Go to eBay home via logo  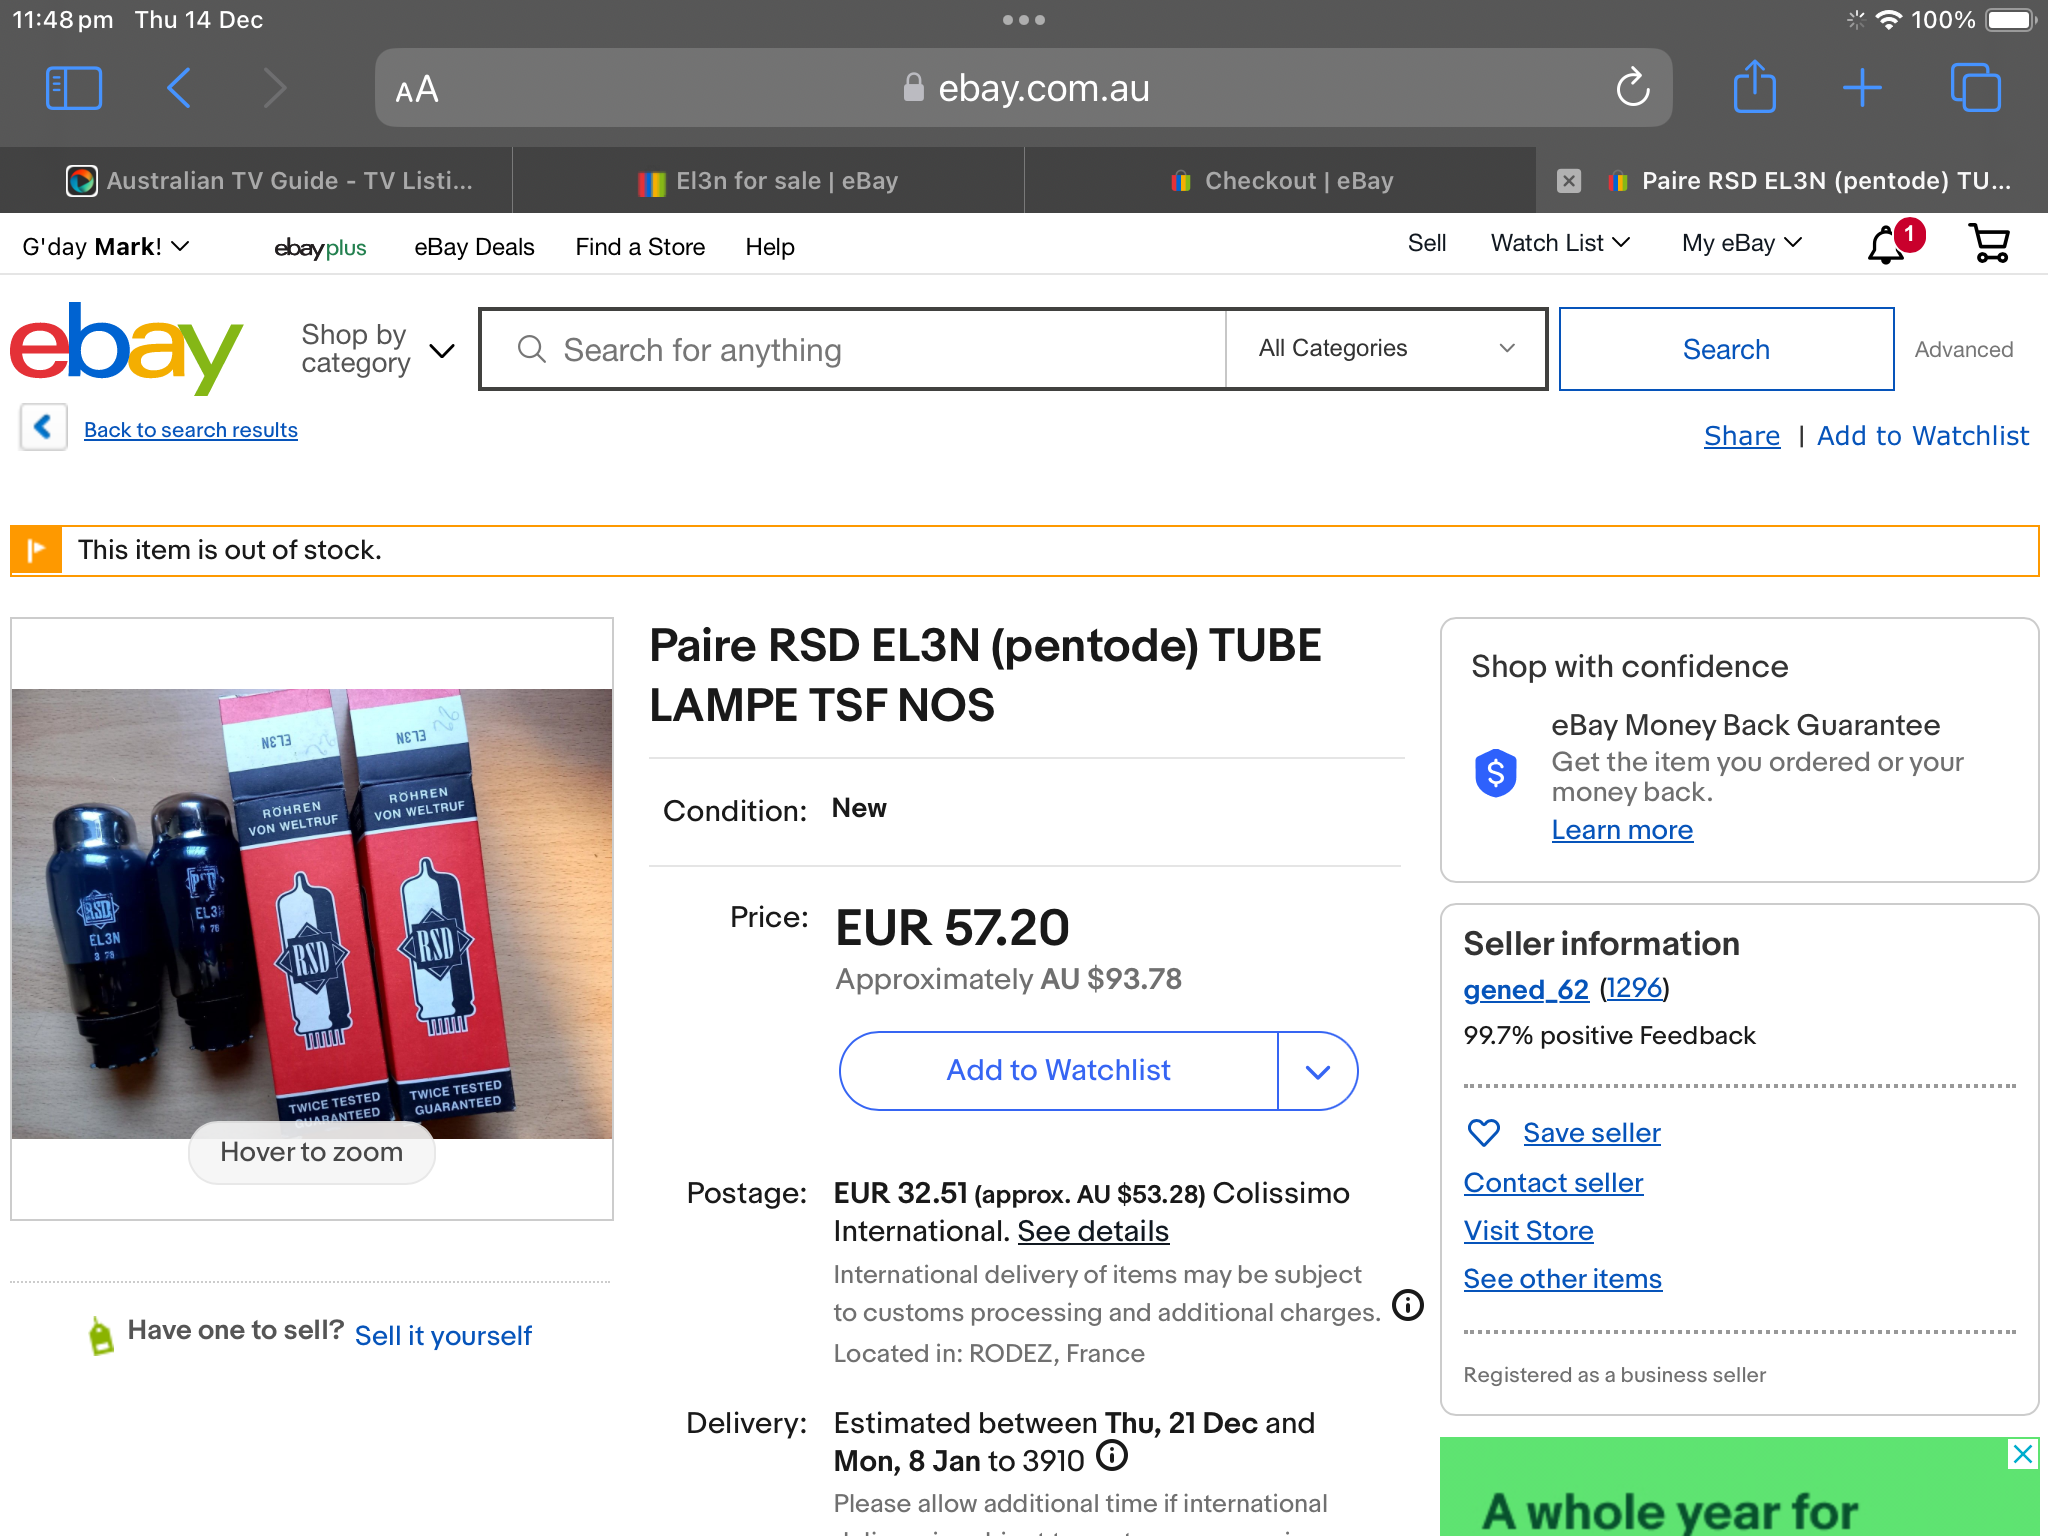click(x=127, y=347)
